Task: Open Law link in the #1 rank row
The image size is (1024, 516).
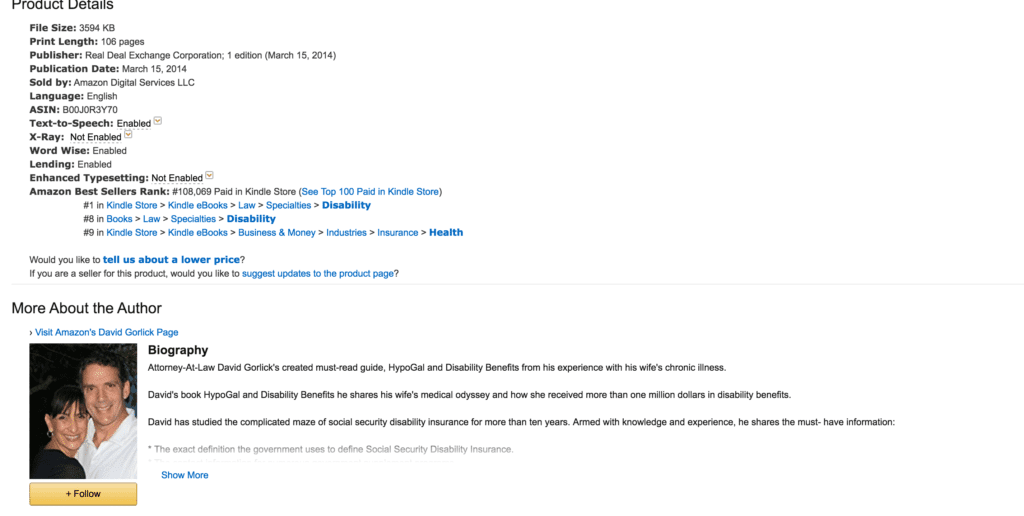Action: pos(247,205)
